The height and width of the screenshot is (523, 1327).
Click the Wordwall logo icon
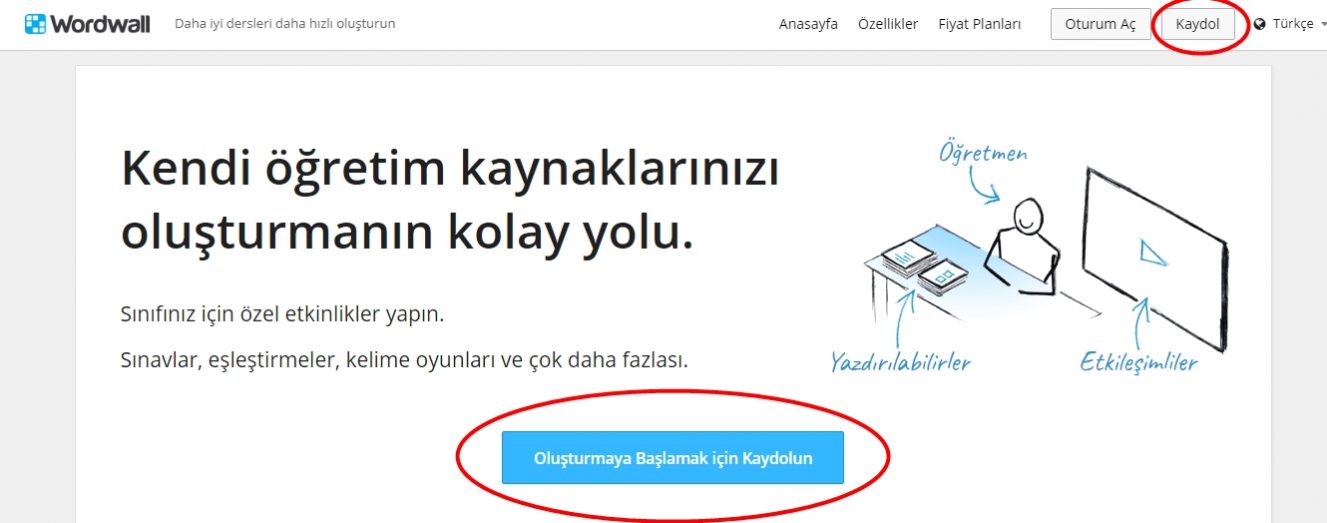(x=36, y=24)
